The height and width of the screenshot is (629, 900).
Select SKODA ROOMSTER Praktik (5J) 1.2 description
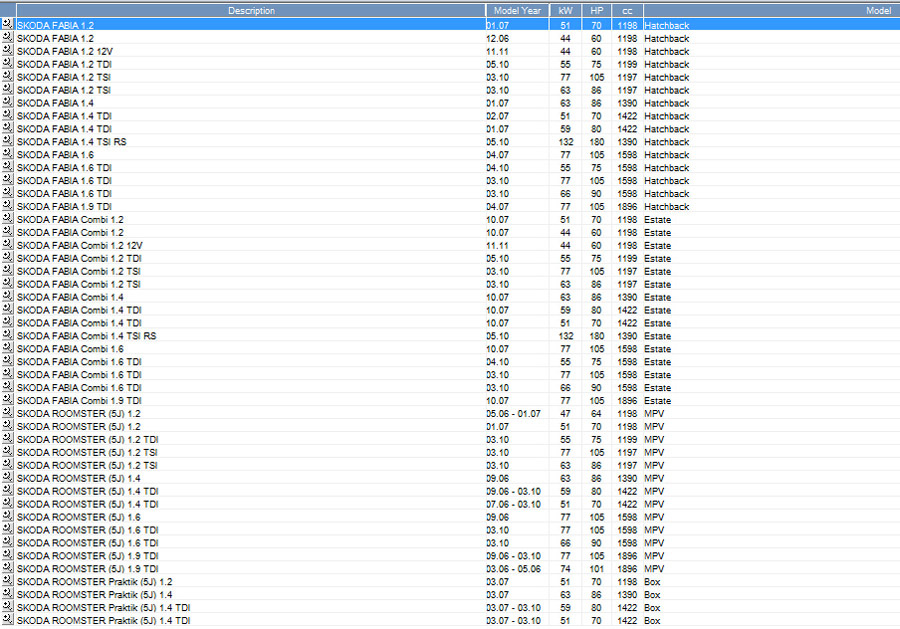coord(95,582)
